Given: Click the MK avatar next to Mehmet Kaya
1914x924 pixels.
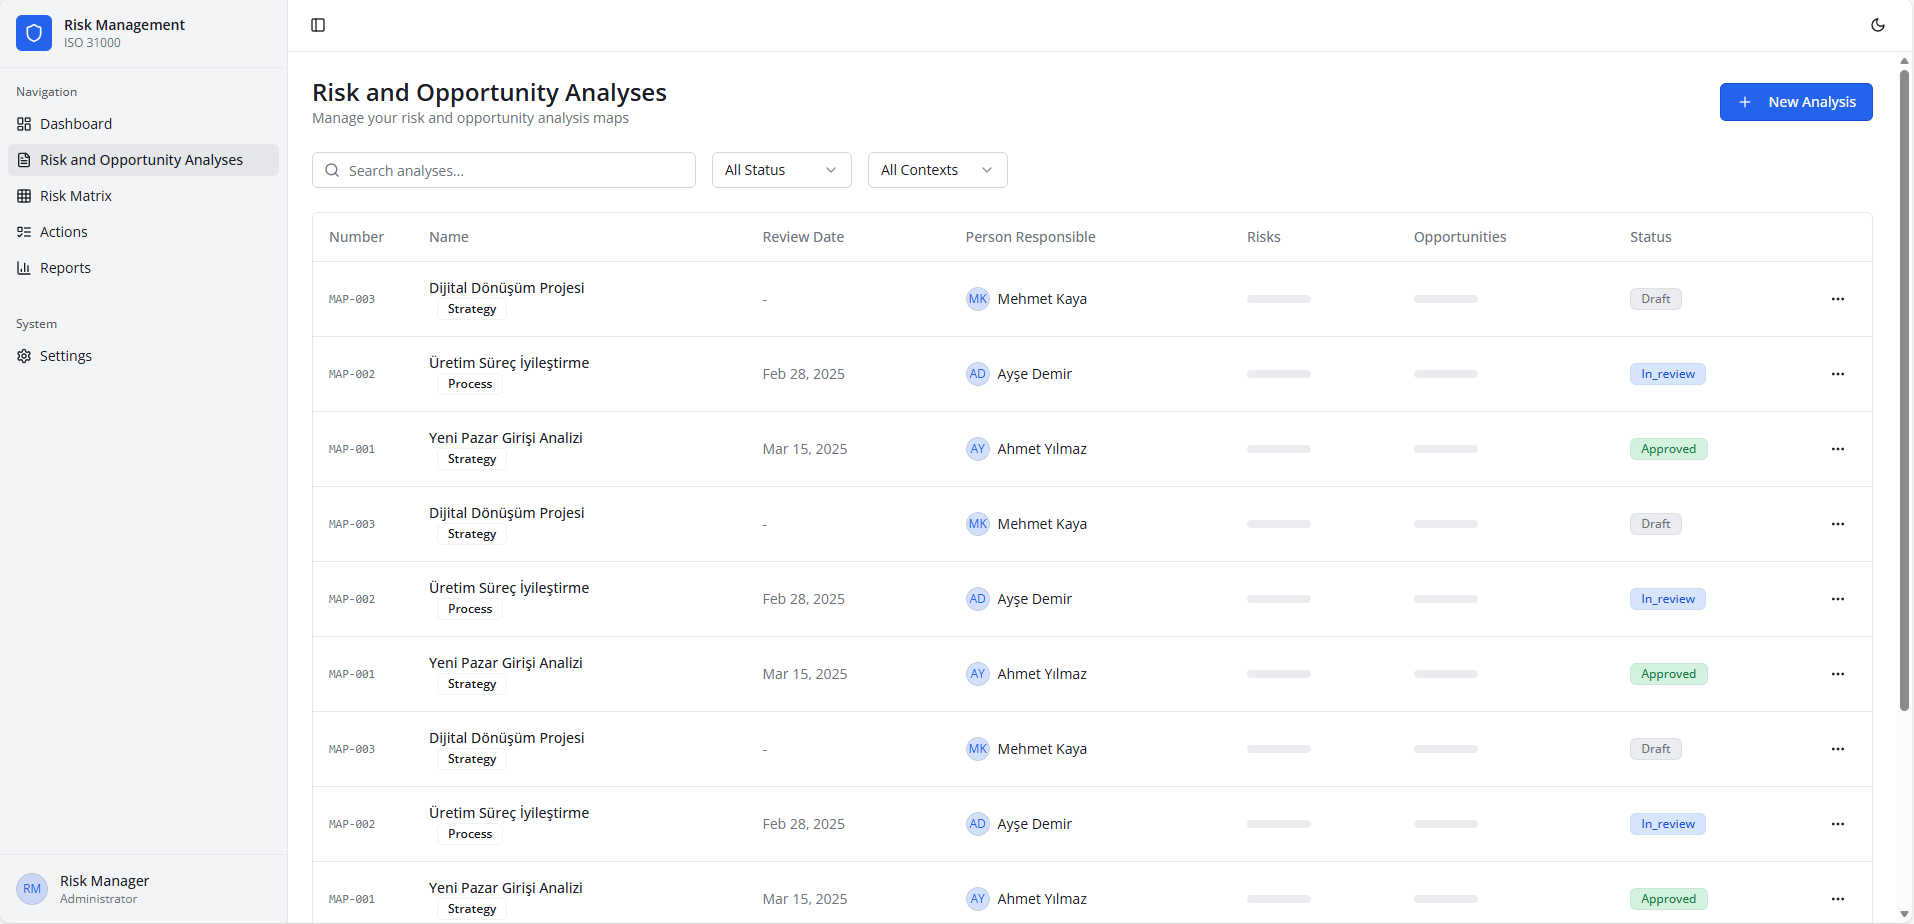Looking at the screenshot, I should pyautogui.click(x=978, y=298).
